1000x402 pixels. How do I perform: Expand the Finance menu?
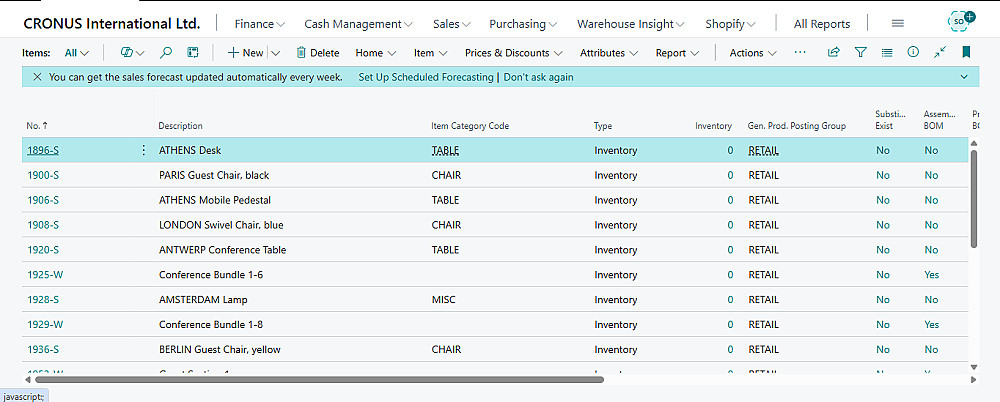(260, 23)
